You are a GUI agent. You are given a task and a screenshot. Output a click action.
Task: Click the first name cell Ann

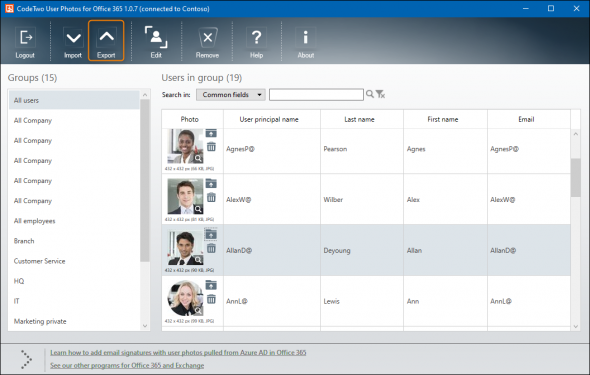[x=445, y=301]
